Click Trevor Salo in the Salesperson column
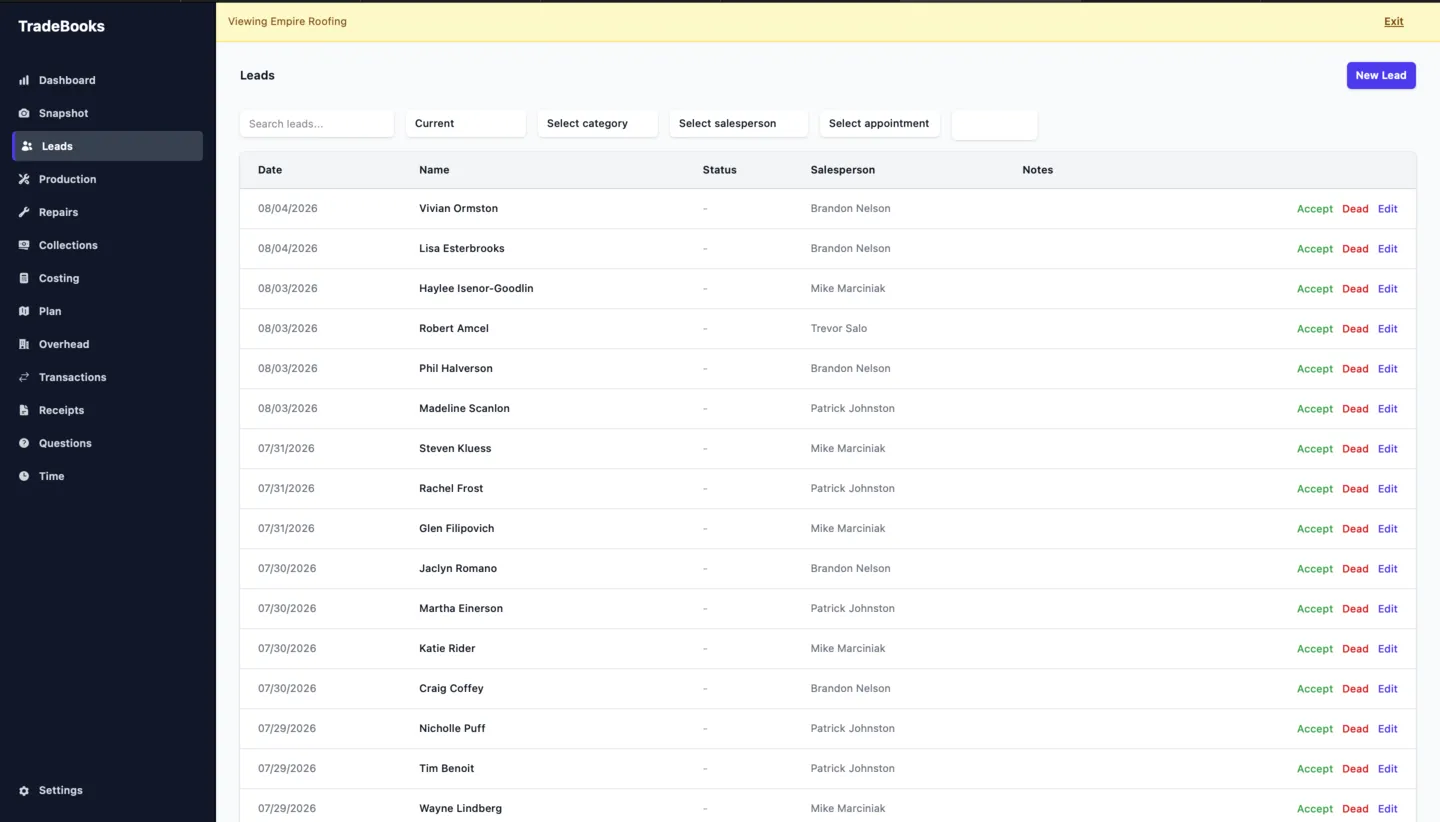This screenshot has width=1440, height=822. (839, 328)
